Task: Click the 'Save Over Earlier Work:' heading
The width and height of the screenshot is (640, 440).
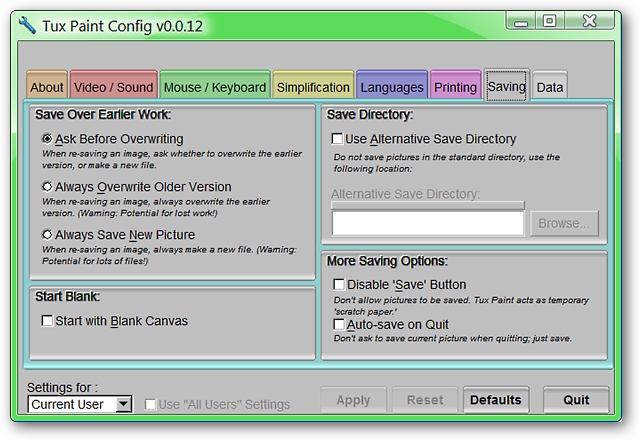Action: [x=103, y=115]
